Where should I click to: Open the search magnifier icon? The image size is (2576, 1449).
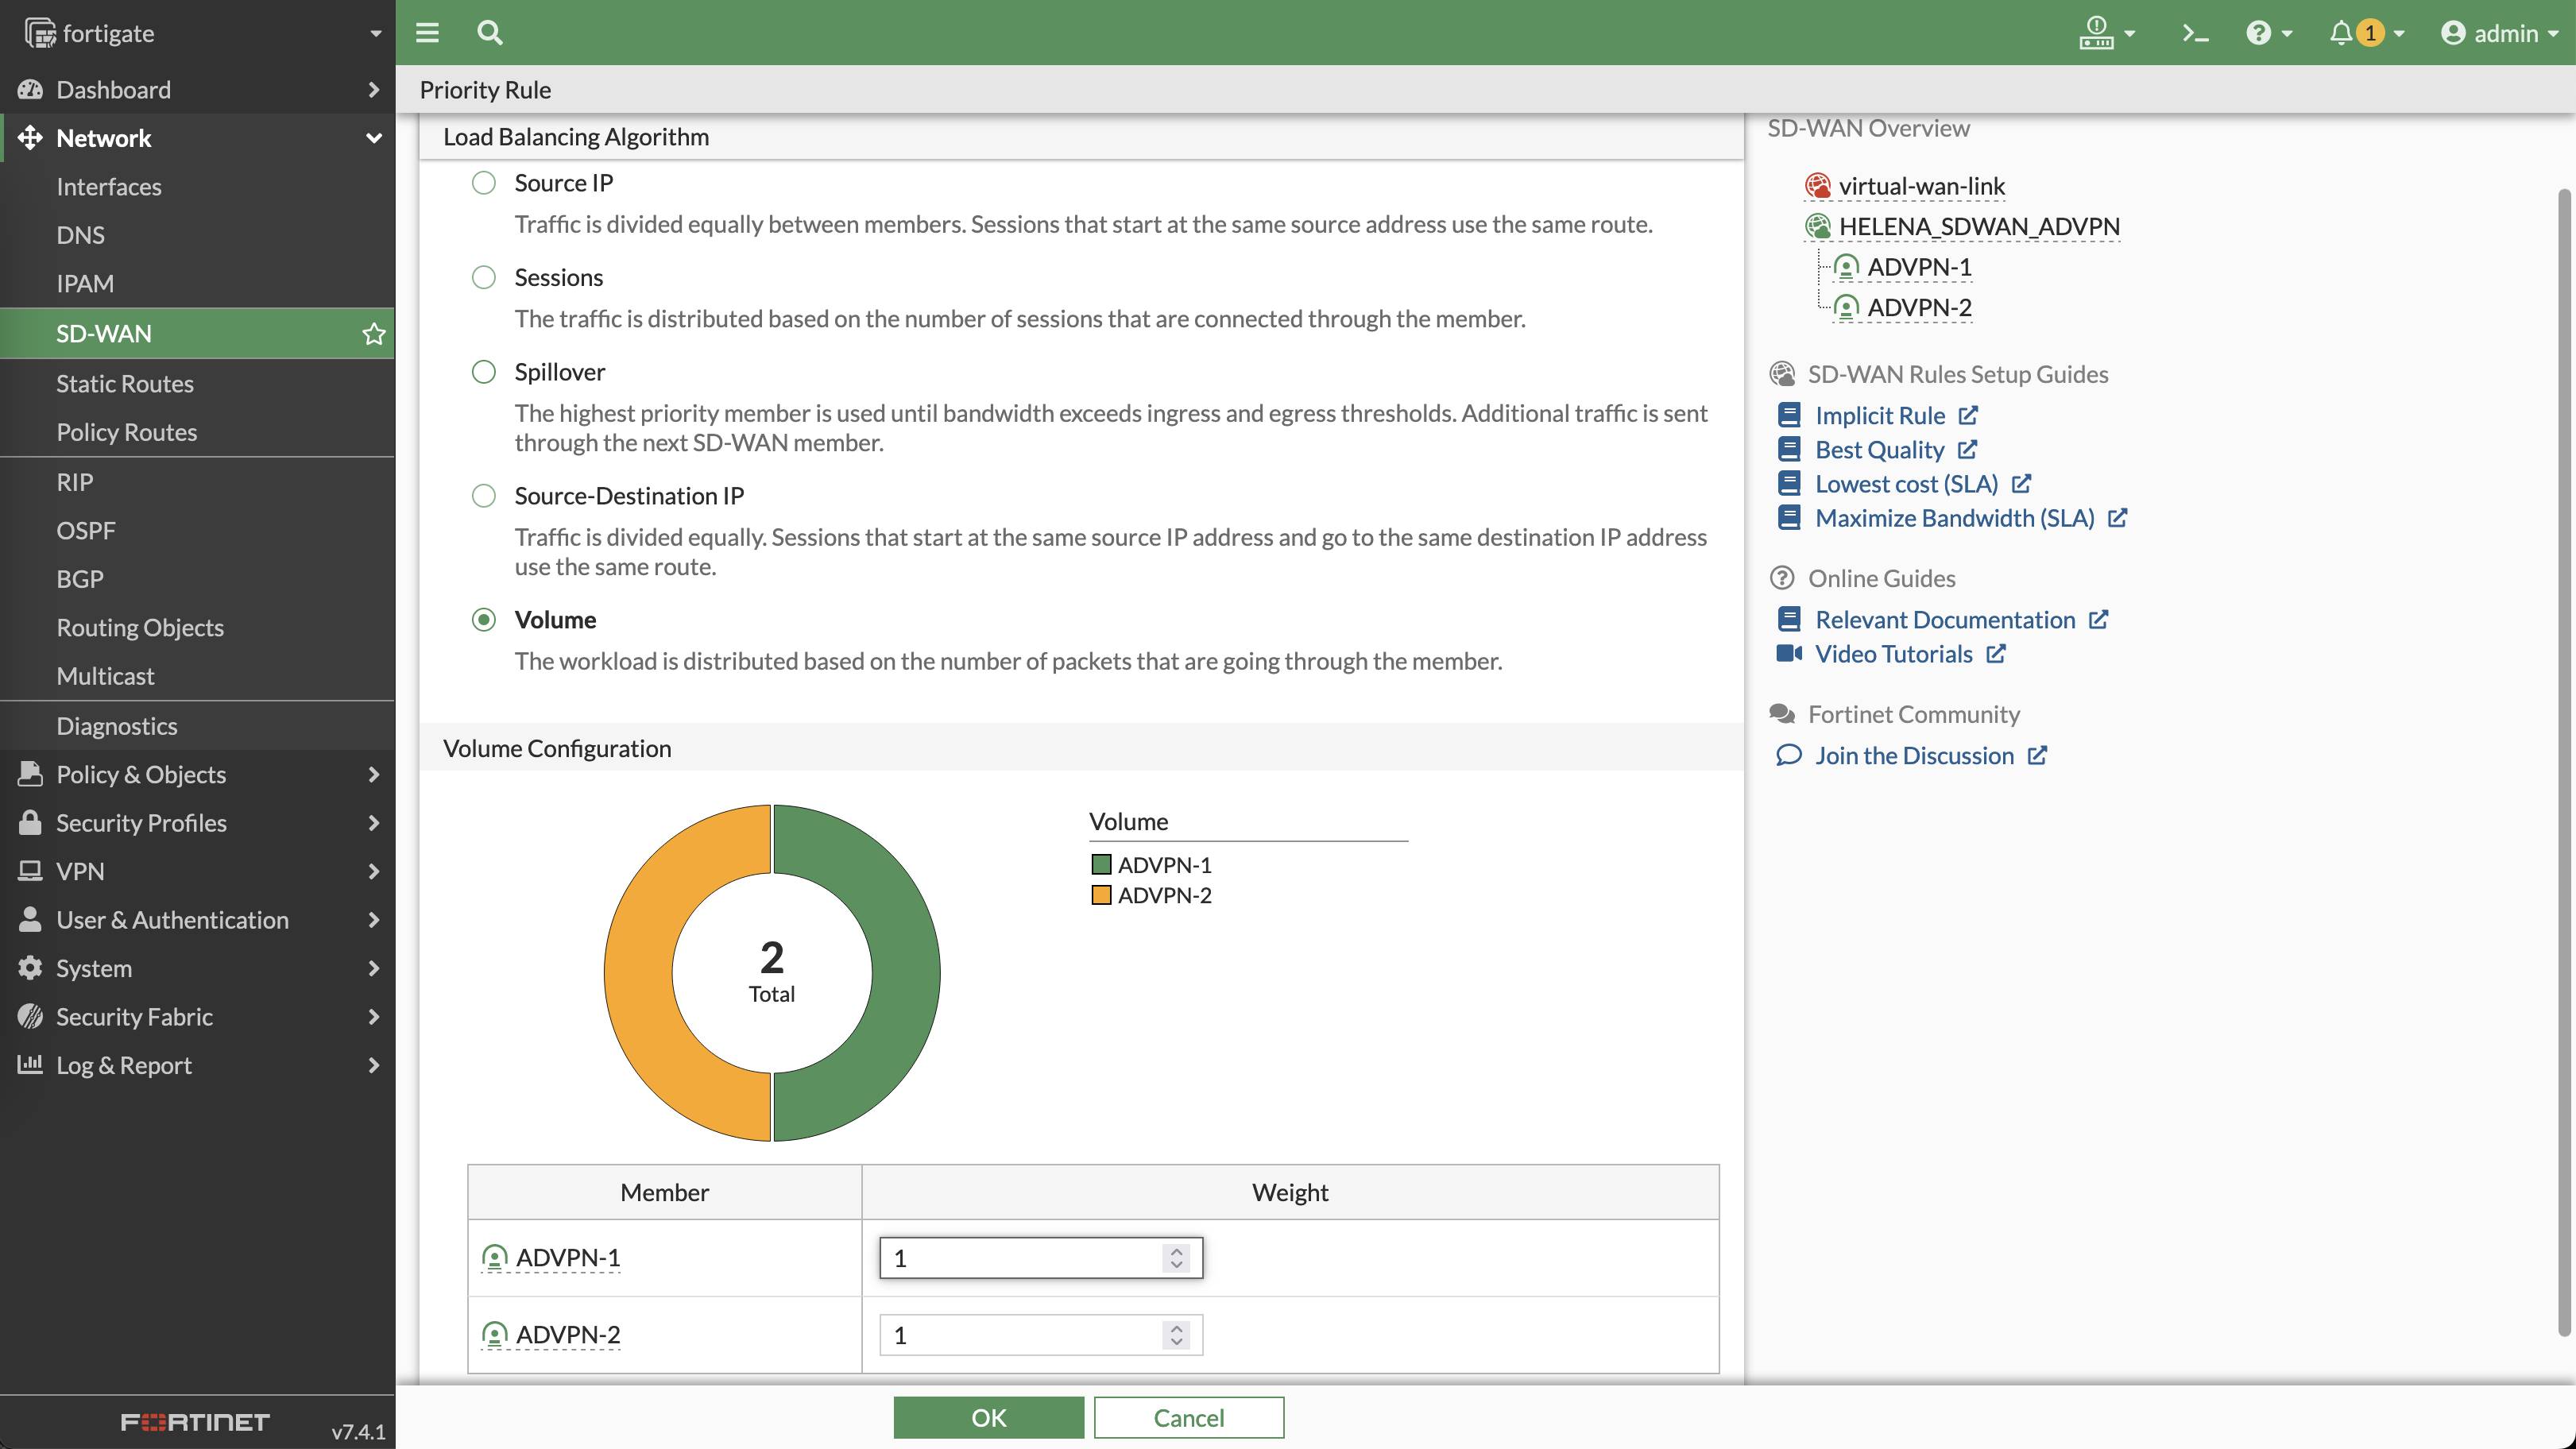click(x=489, y=33)
